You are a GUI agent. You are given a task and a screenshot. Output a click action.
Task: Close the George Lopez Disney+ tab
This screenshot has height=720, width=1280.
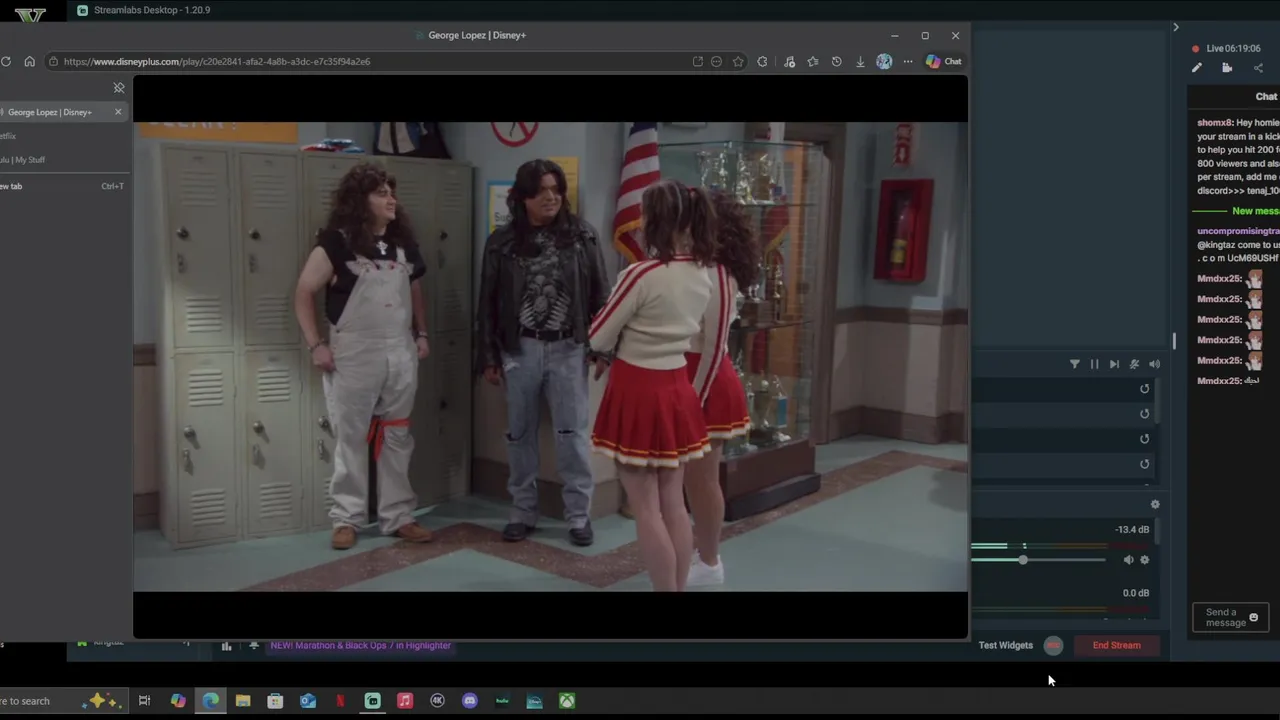click(x=118, y=112)
